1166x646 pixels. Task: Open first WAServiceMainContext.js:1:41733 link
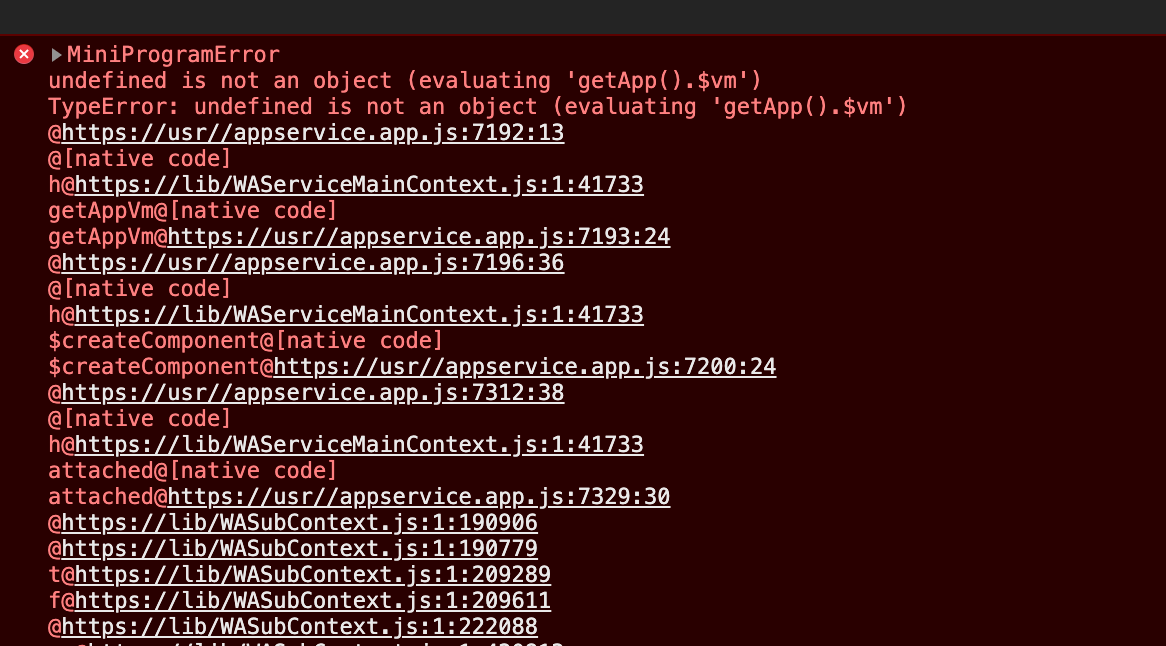(x=359, y=184)
